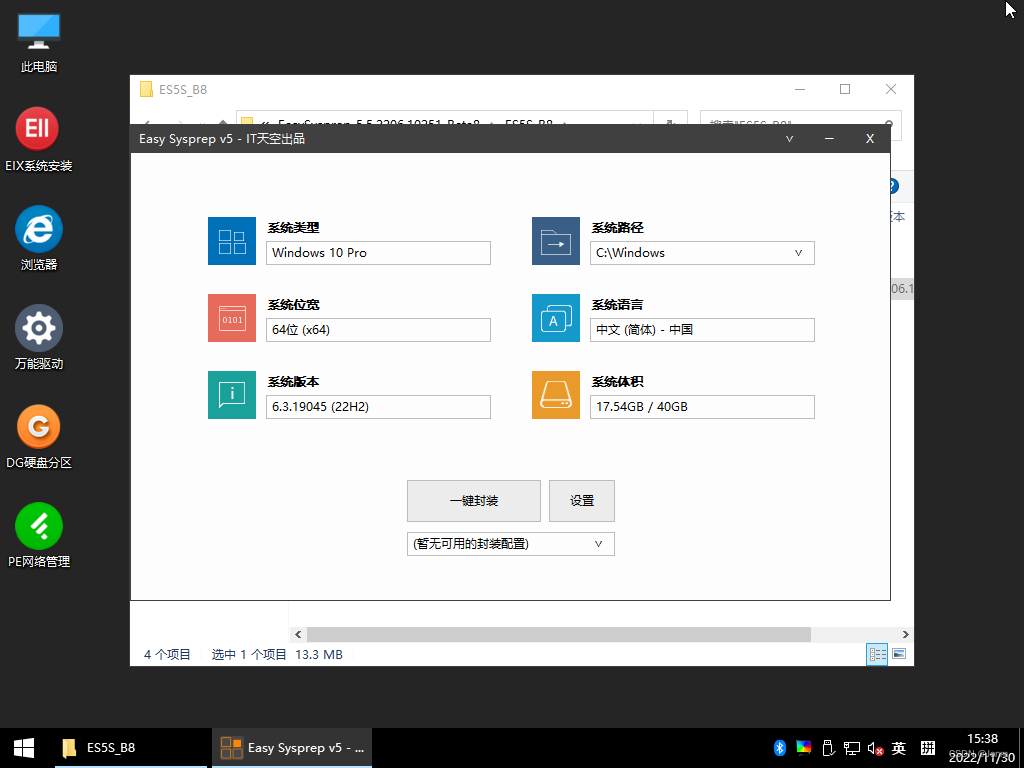Click the 选中 1 个项目 13.3 MB status text
The width and height of the screenshot is (1024, 768).
(277, 654)
